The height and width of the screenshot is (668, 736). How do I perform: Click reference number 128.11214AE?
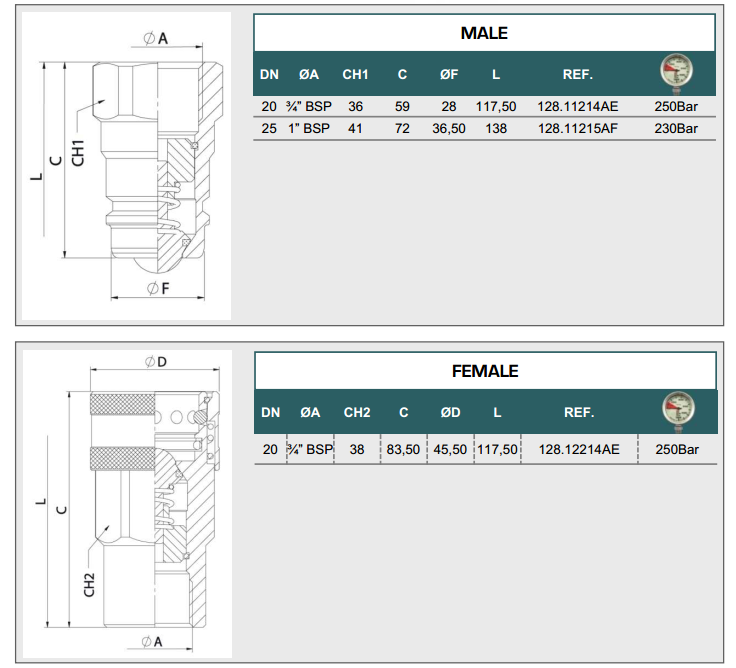(x=578, y=106)
